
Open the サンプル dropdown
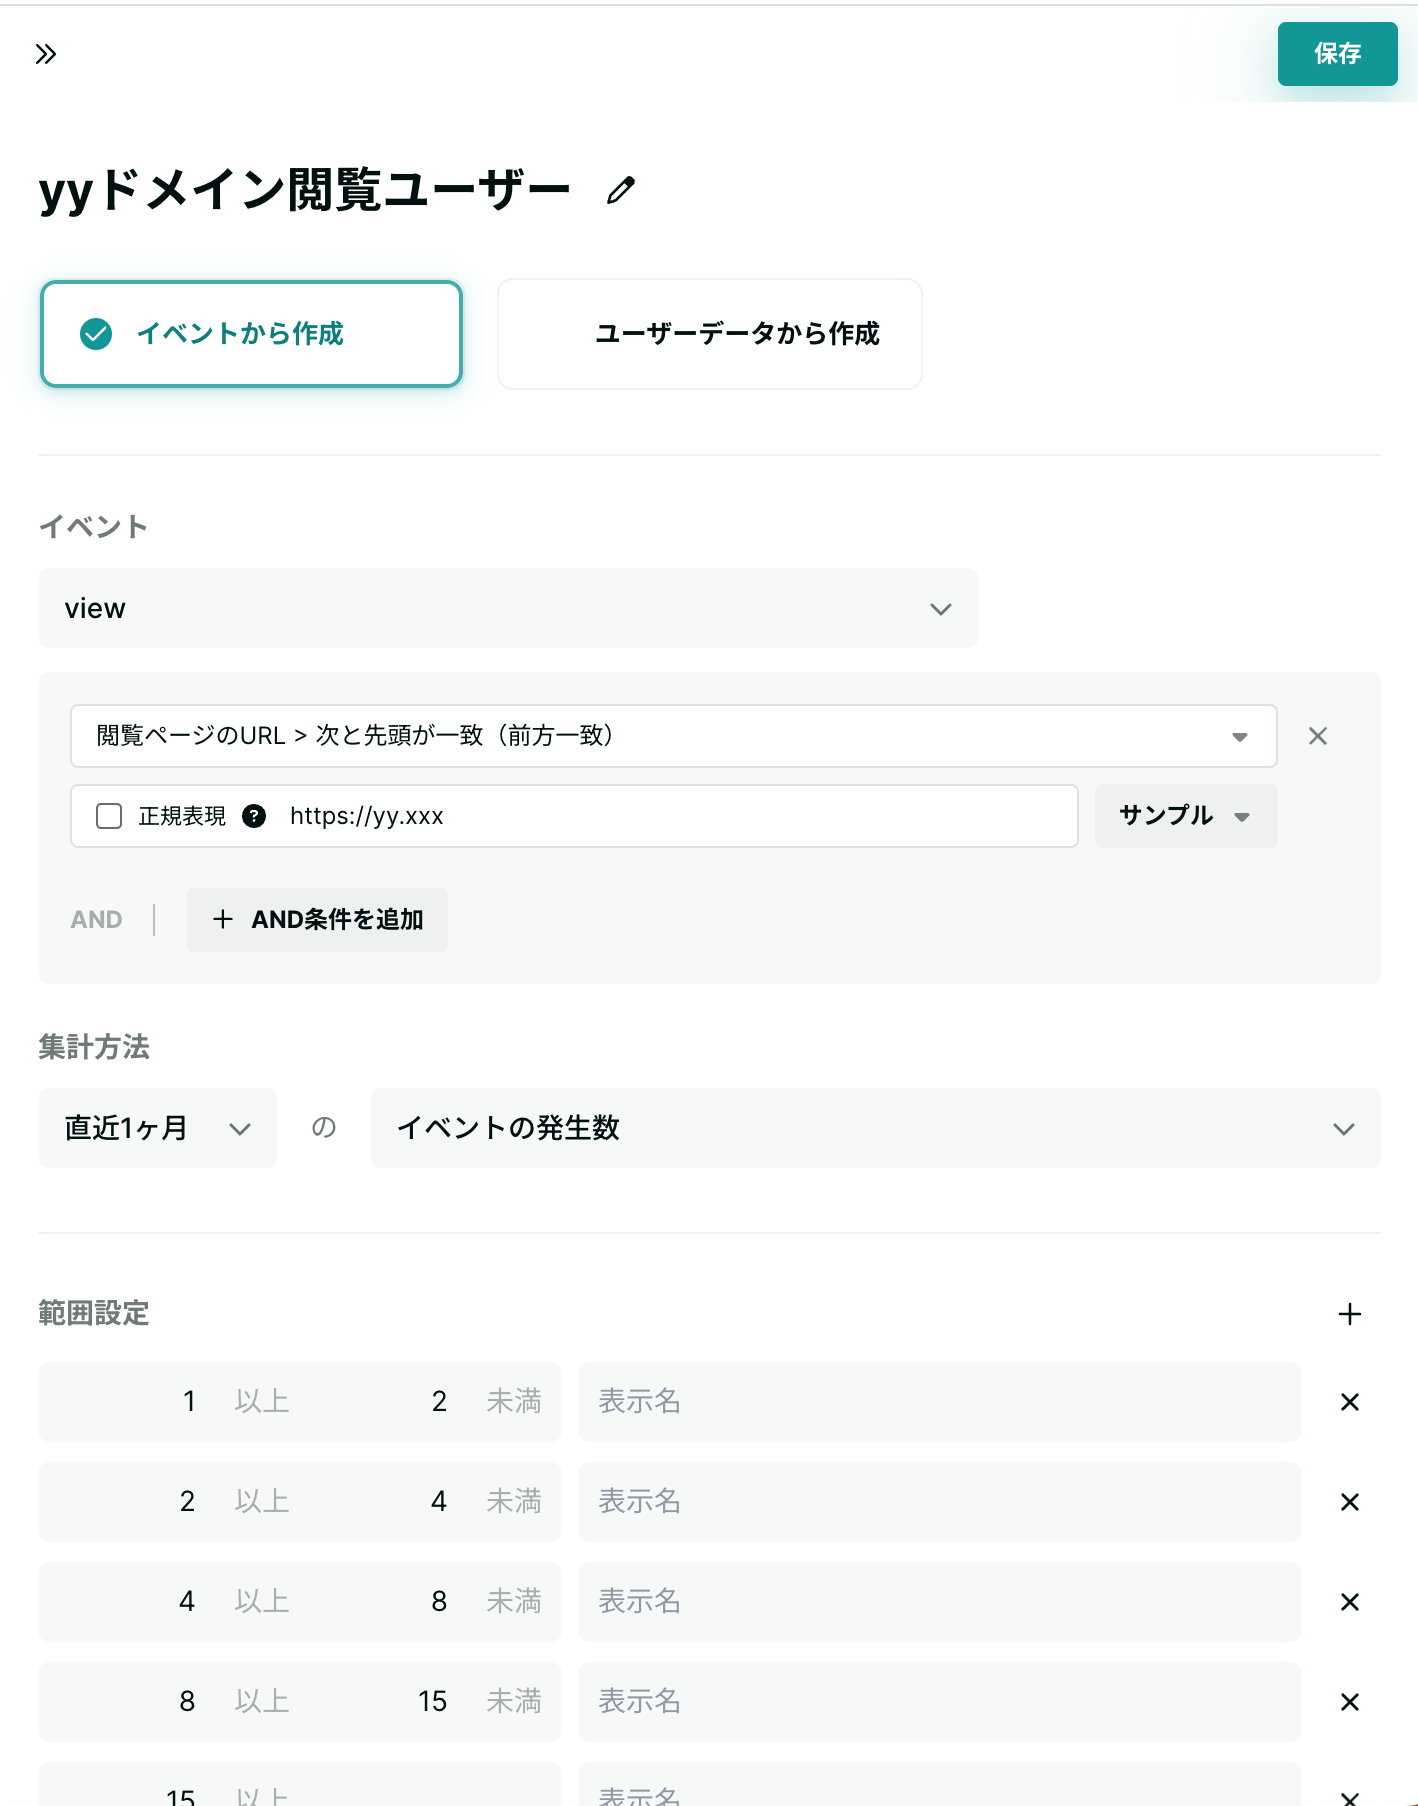1186,816
